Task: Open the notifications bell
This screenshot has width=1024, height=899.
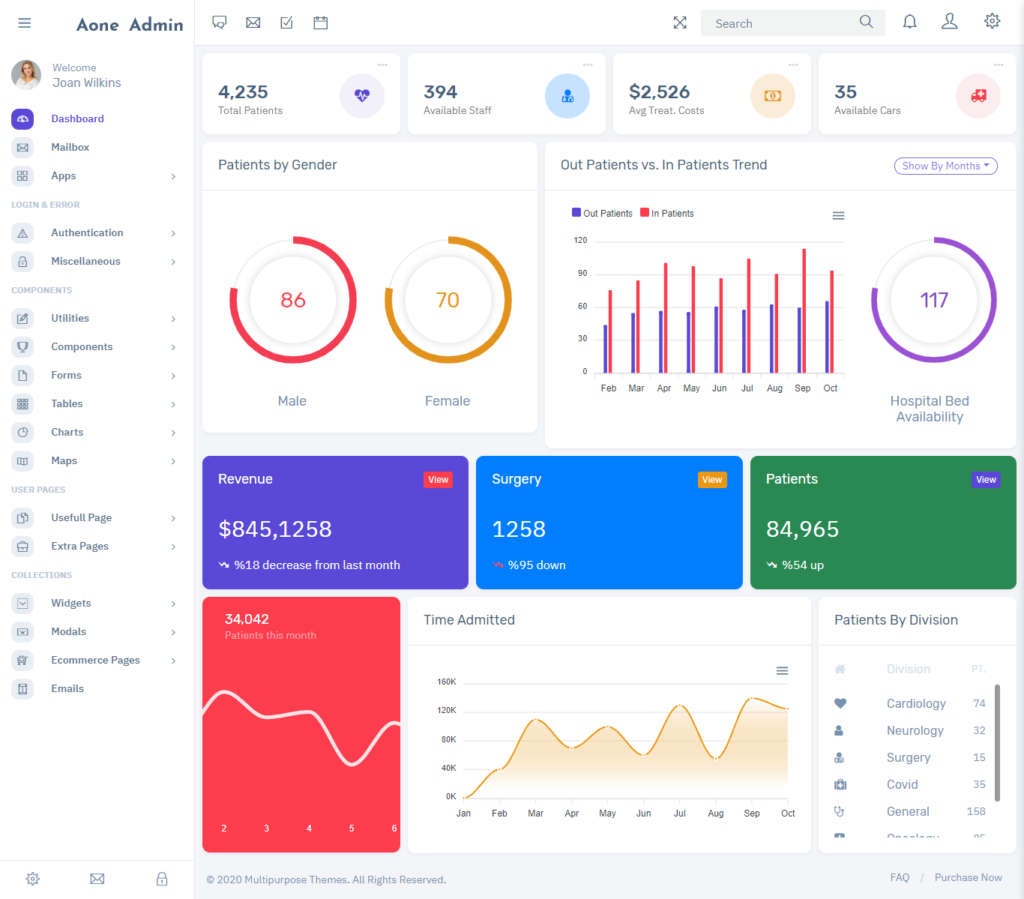Action: point(909,21)
